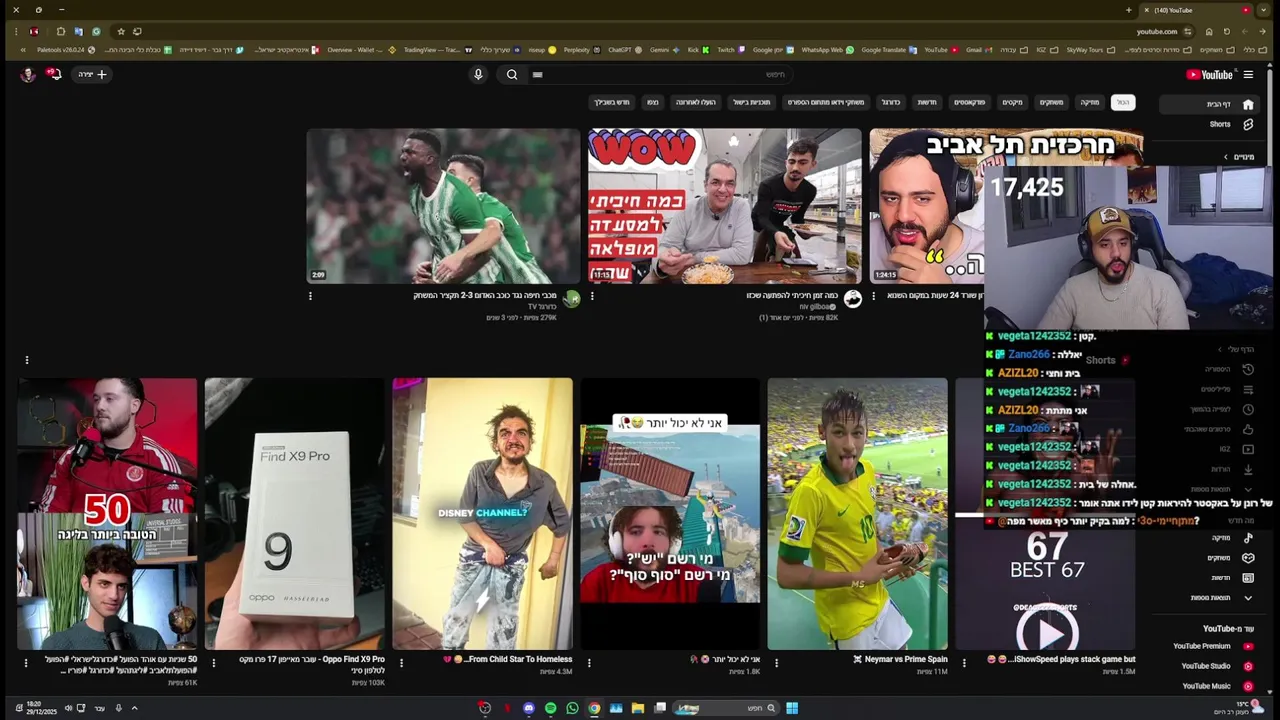This screenshot has height=720, width=1280.
Task: Open the WOW restaurant video thumbnail
Action: pyautogui.click(x=724, y=206)
